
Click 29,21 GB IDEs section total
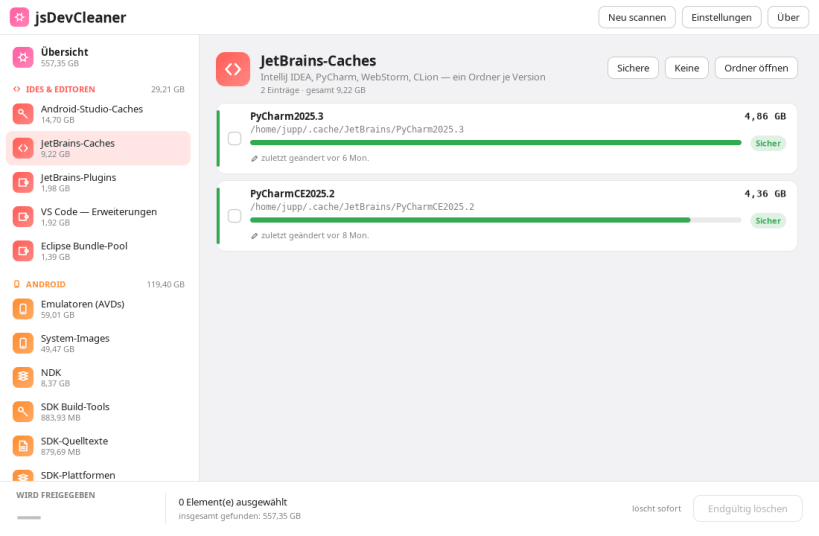click(x=168, y=89)
